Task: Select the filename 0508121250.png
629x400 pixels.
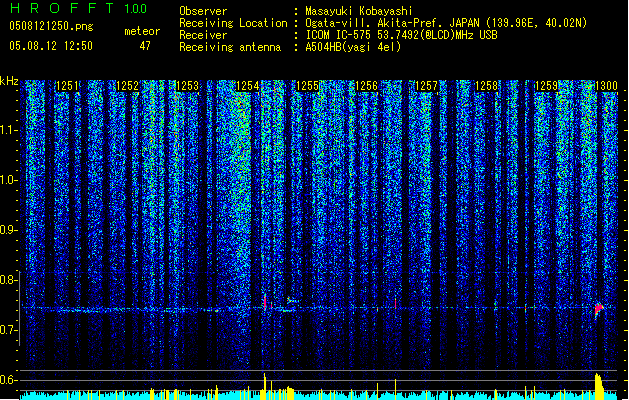Action: [51, 26]
